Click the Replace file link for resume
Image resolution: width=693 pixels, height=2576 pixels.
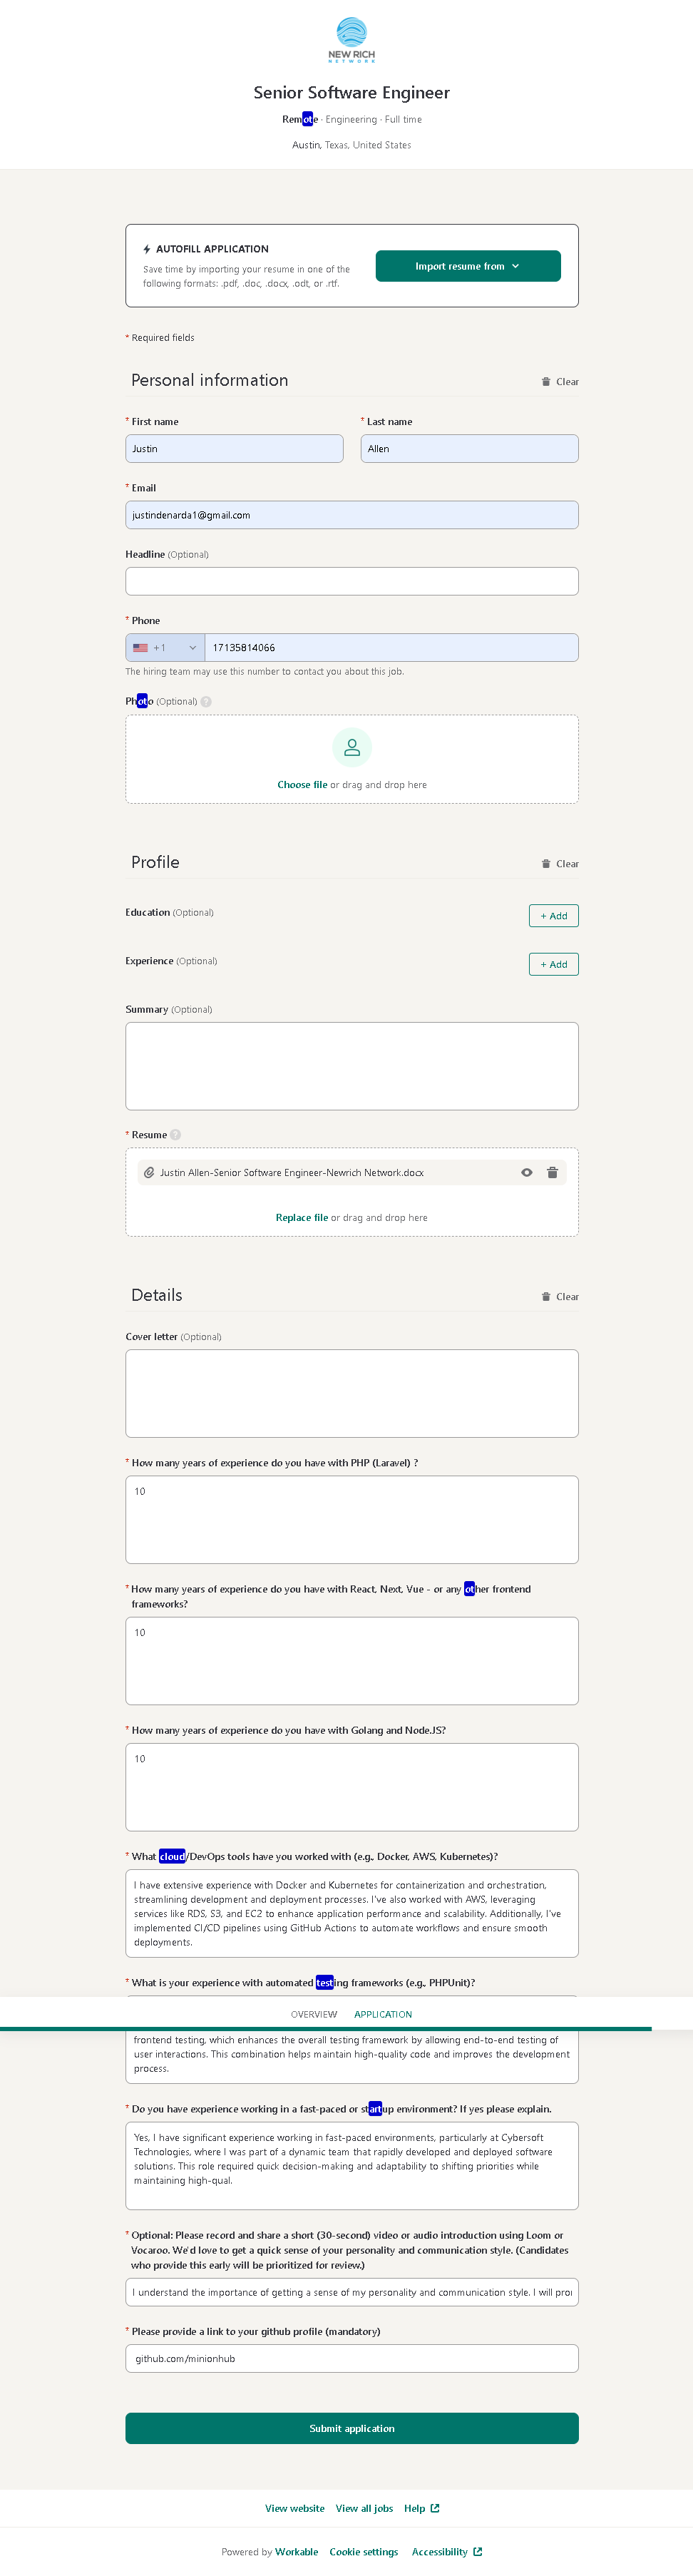click(x=302, y=1217)
